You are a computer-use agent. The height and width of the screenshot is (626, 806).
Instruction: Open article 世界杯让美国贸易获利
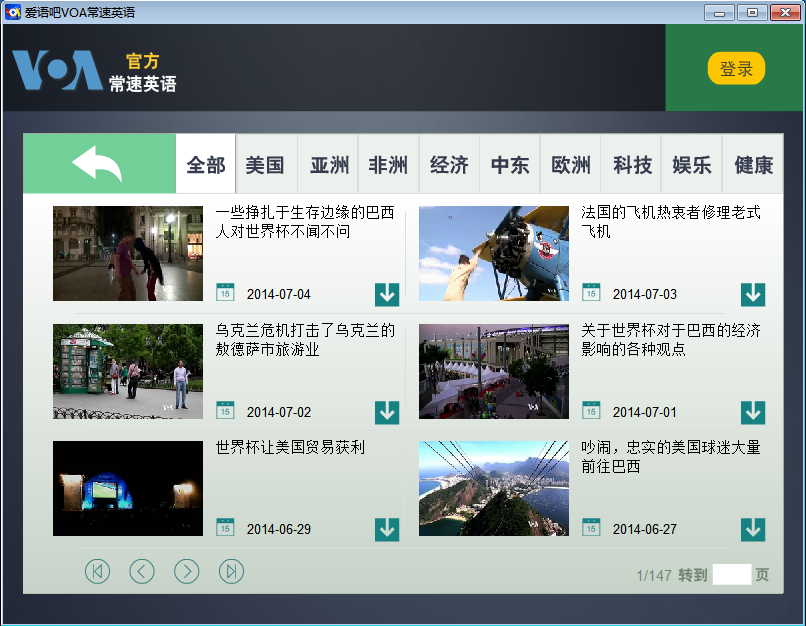tap(290, 447)
